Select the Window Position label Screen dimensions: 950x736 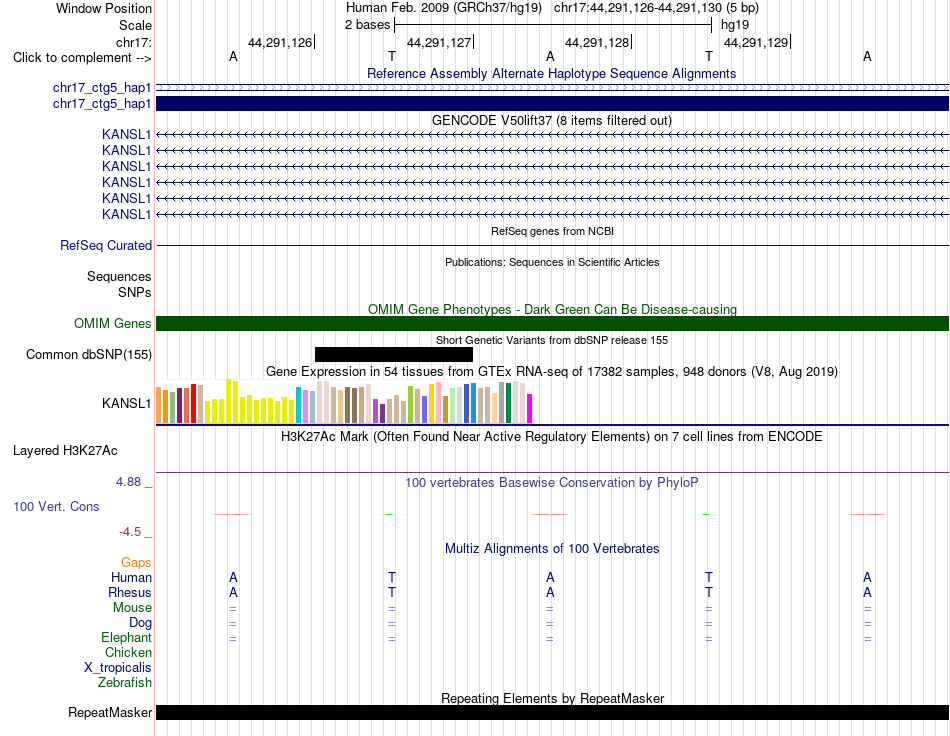(104, 8)
